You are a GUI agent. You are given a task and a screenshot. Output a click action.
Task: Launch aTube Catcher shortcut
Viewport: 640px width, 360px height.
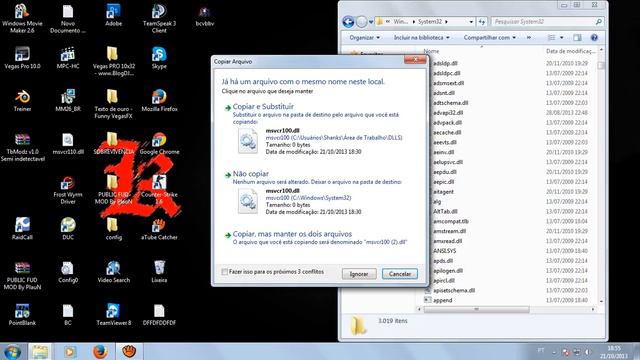tap(159, 229)
